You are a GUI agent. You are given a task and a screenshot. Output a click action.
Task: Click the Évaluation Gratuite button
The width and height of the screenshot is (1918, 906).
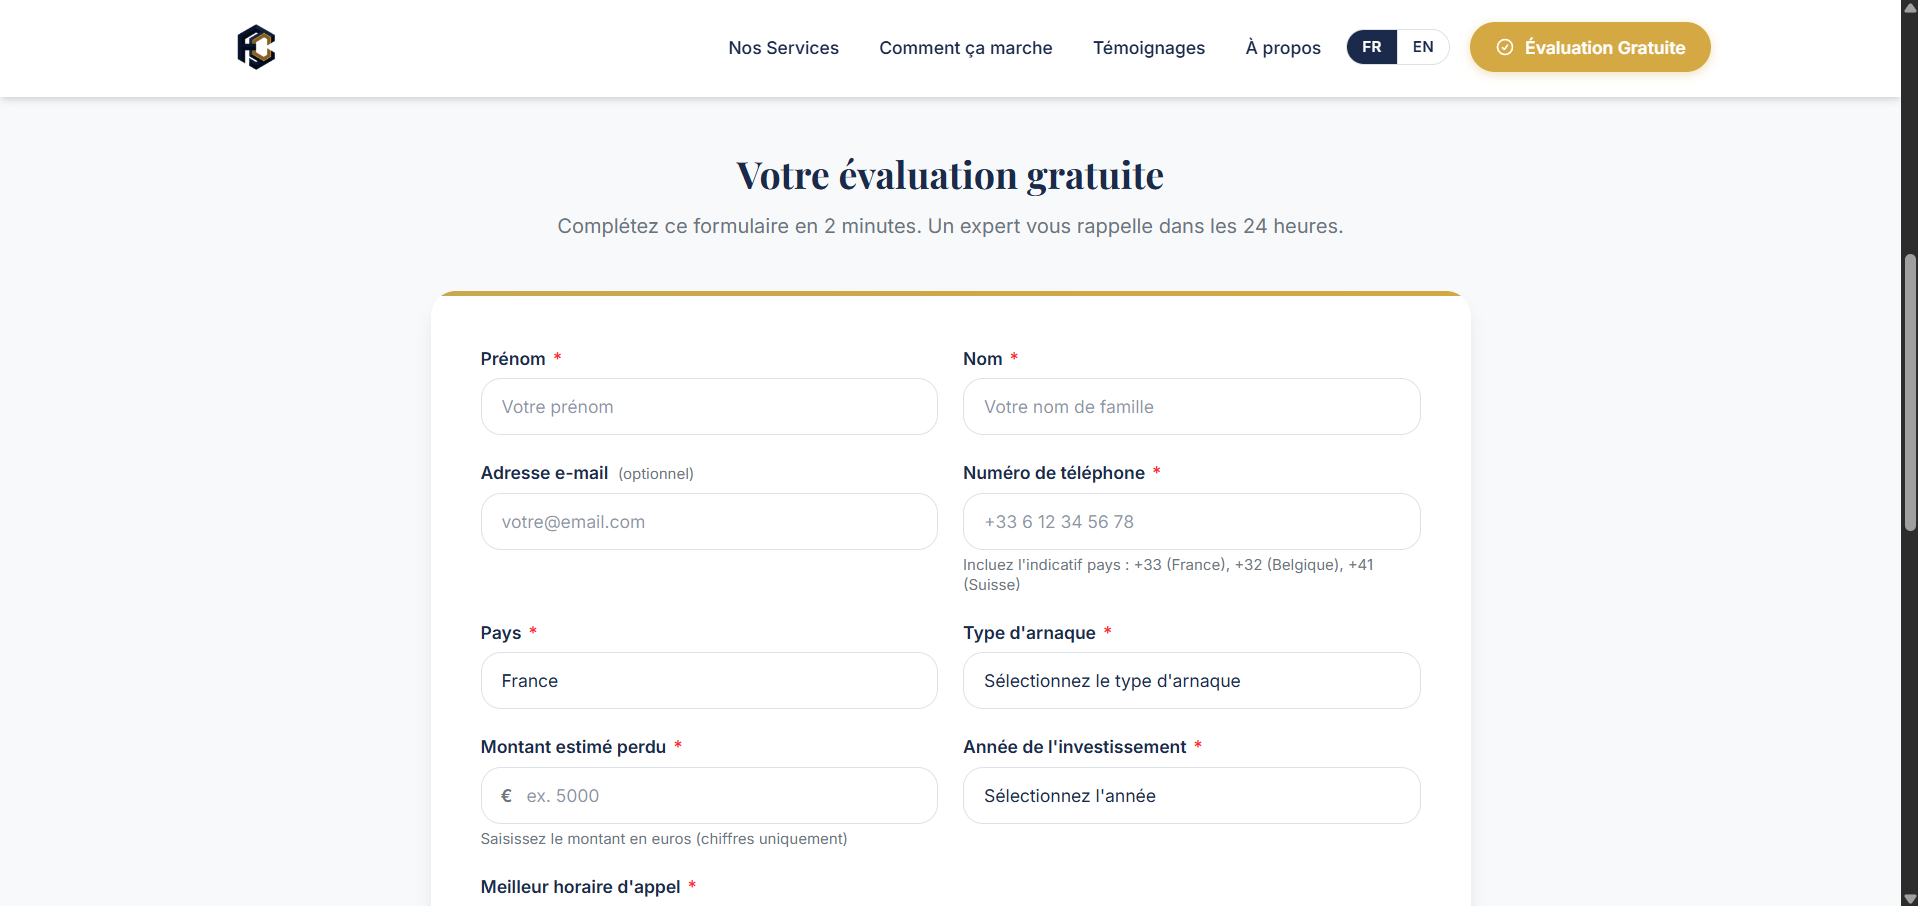tap(1589, 47)
